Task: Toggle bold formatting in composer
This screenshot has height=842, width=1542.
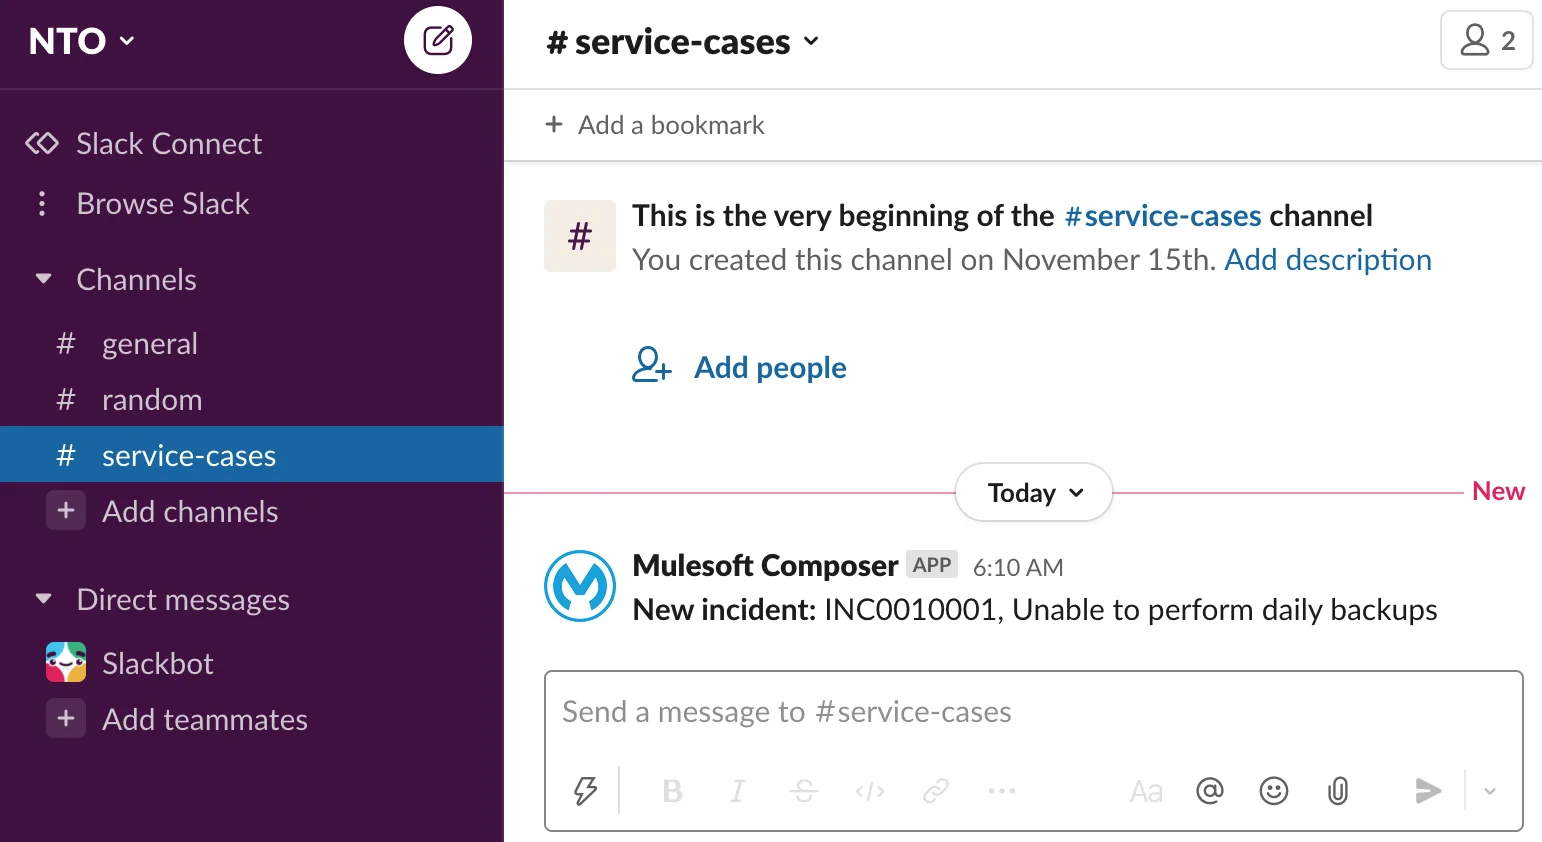Action: 672,791
